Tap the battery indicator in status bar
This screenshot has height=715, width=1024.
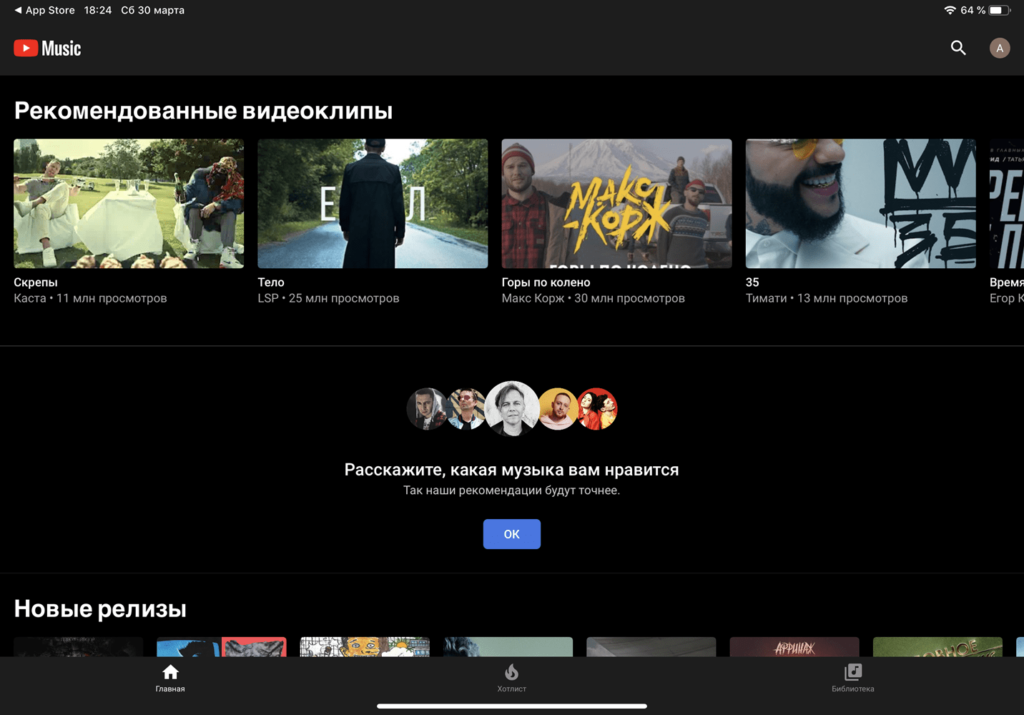[x=1000, y=10]
